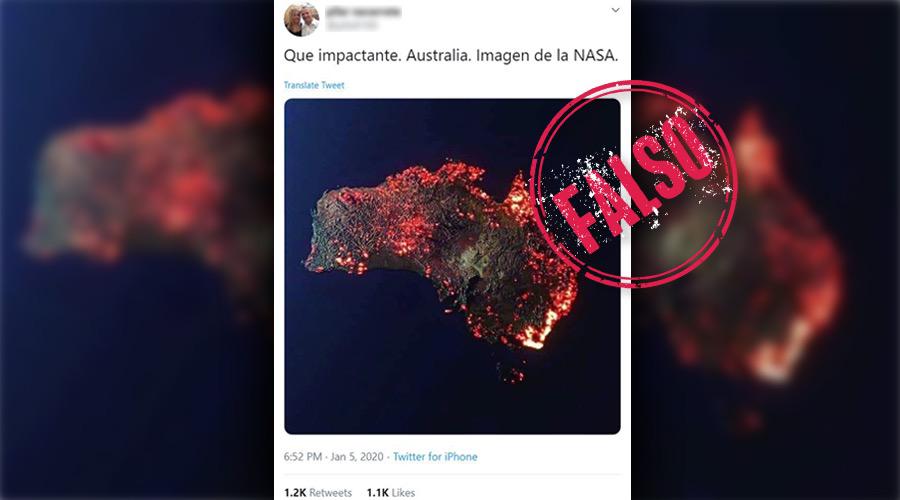The height and width of the screenshot is (500, 900).
Task: Click the red FALSO stamp overlay
Action: (634, 183)
